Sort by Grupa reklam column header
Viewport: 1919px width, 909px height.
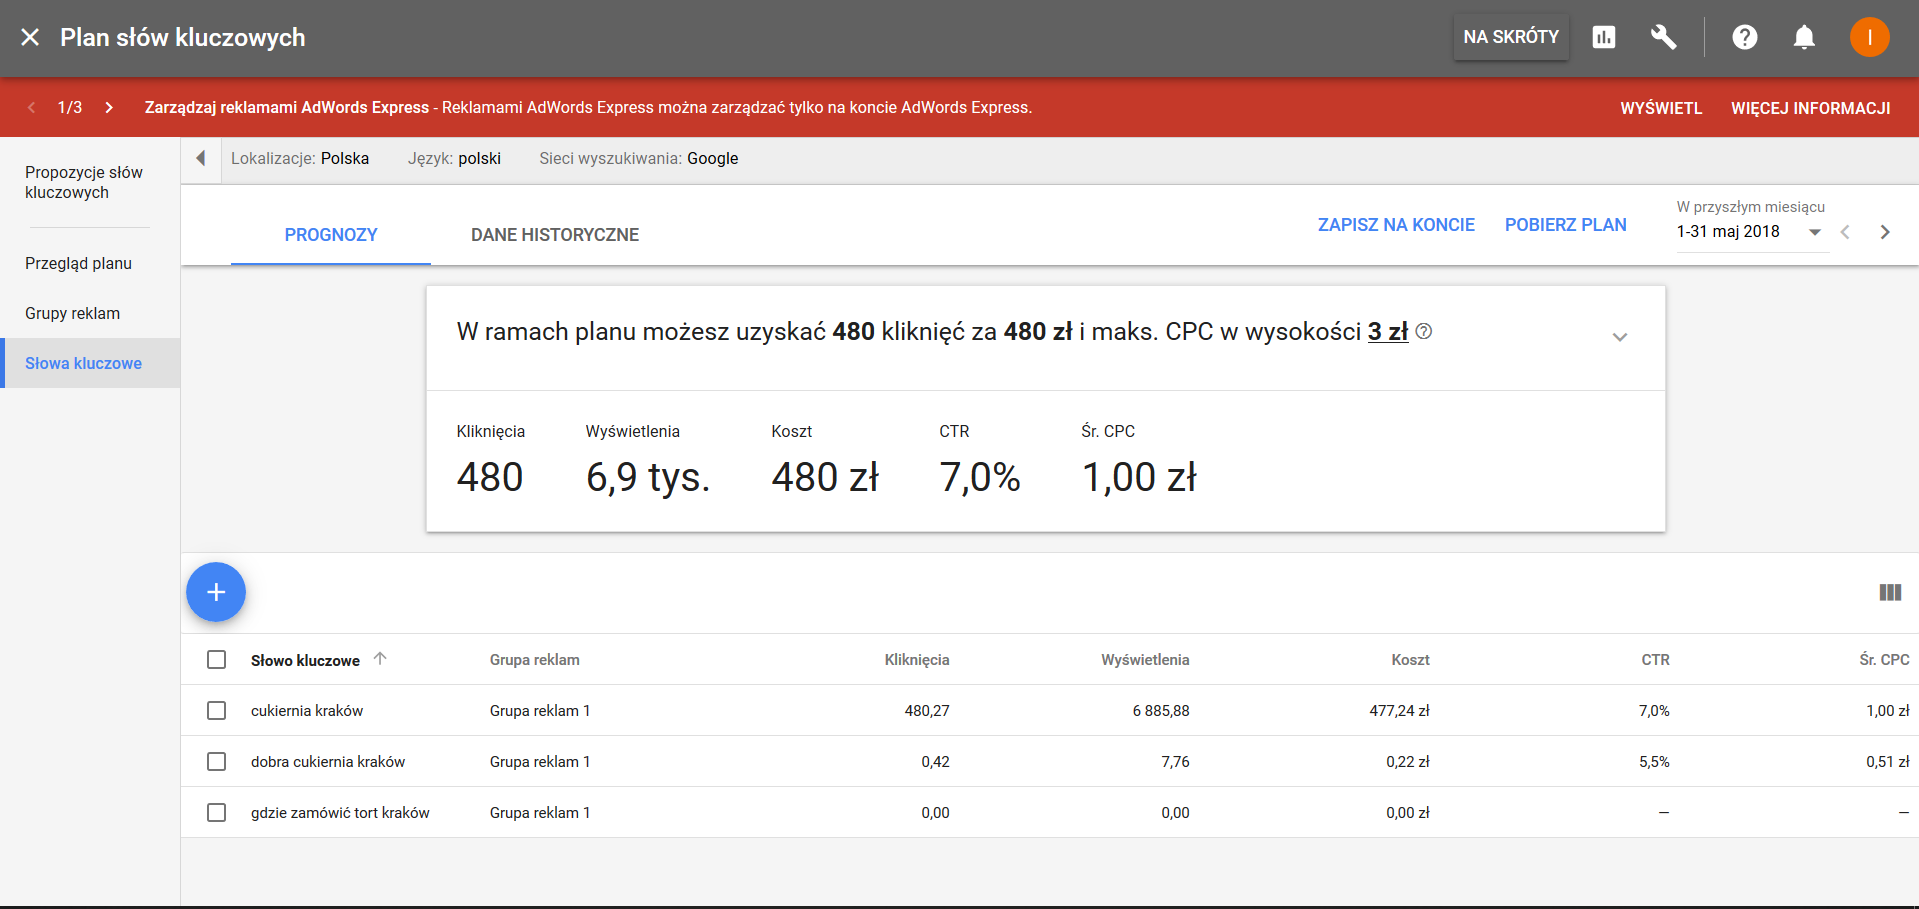coord(534,660)
